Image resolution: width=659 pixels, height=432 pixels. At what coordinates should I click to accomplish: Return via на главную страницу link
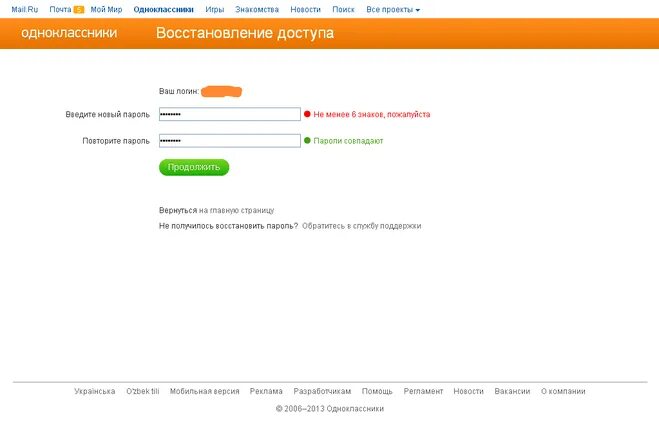click(236, 210)
